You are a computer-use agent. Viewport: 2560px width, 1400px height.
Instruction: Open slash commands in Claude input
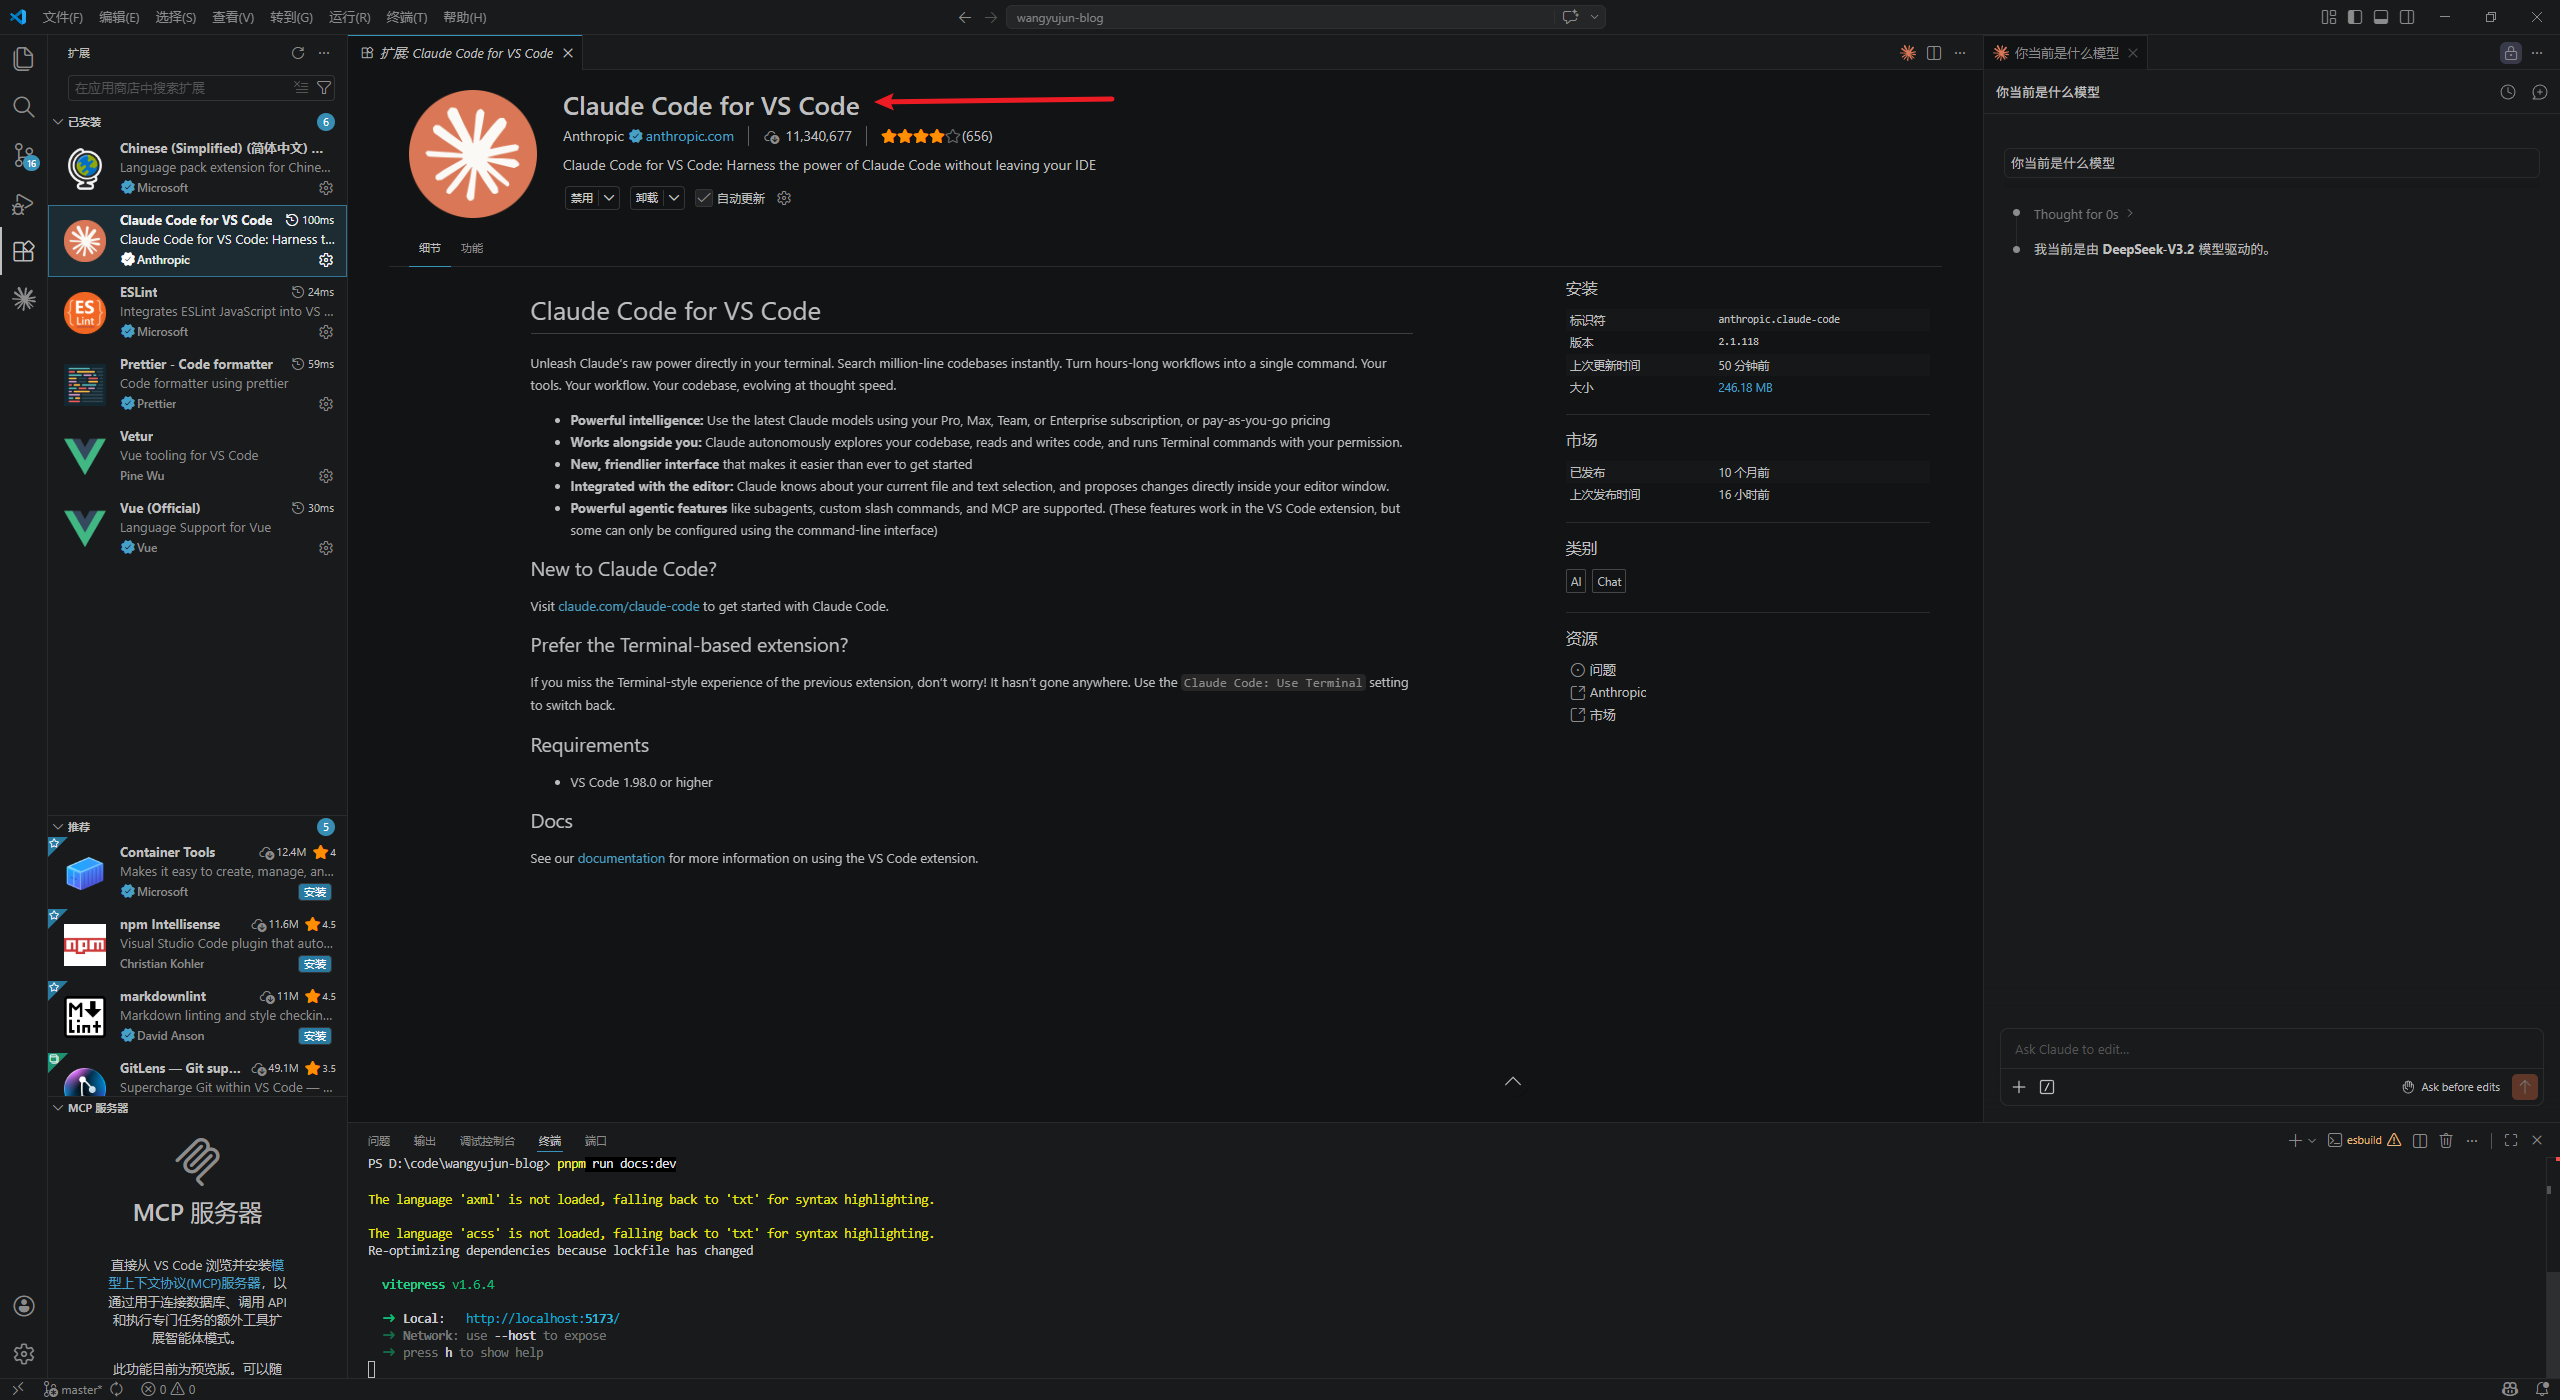coord(2047,1087)
